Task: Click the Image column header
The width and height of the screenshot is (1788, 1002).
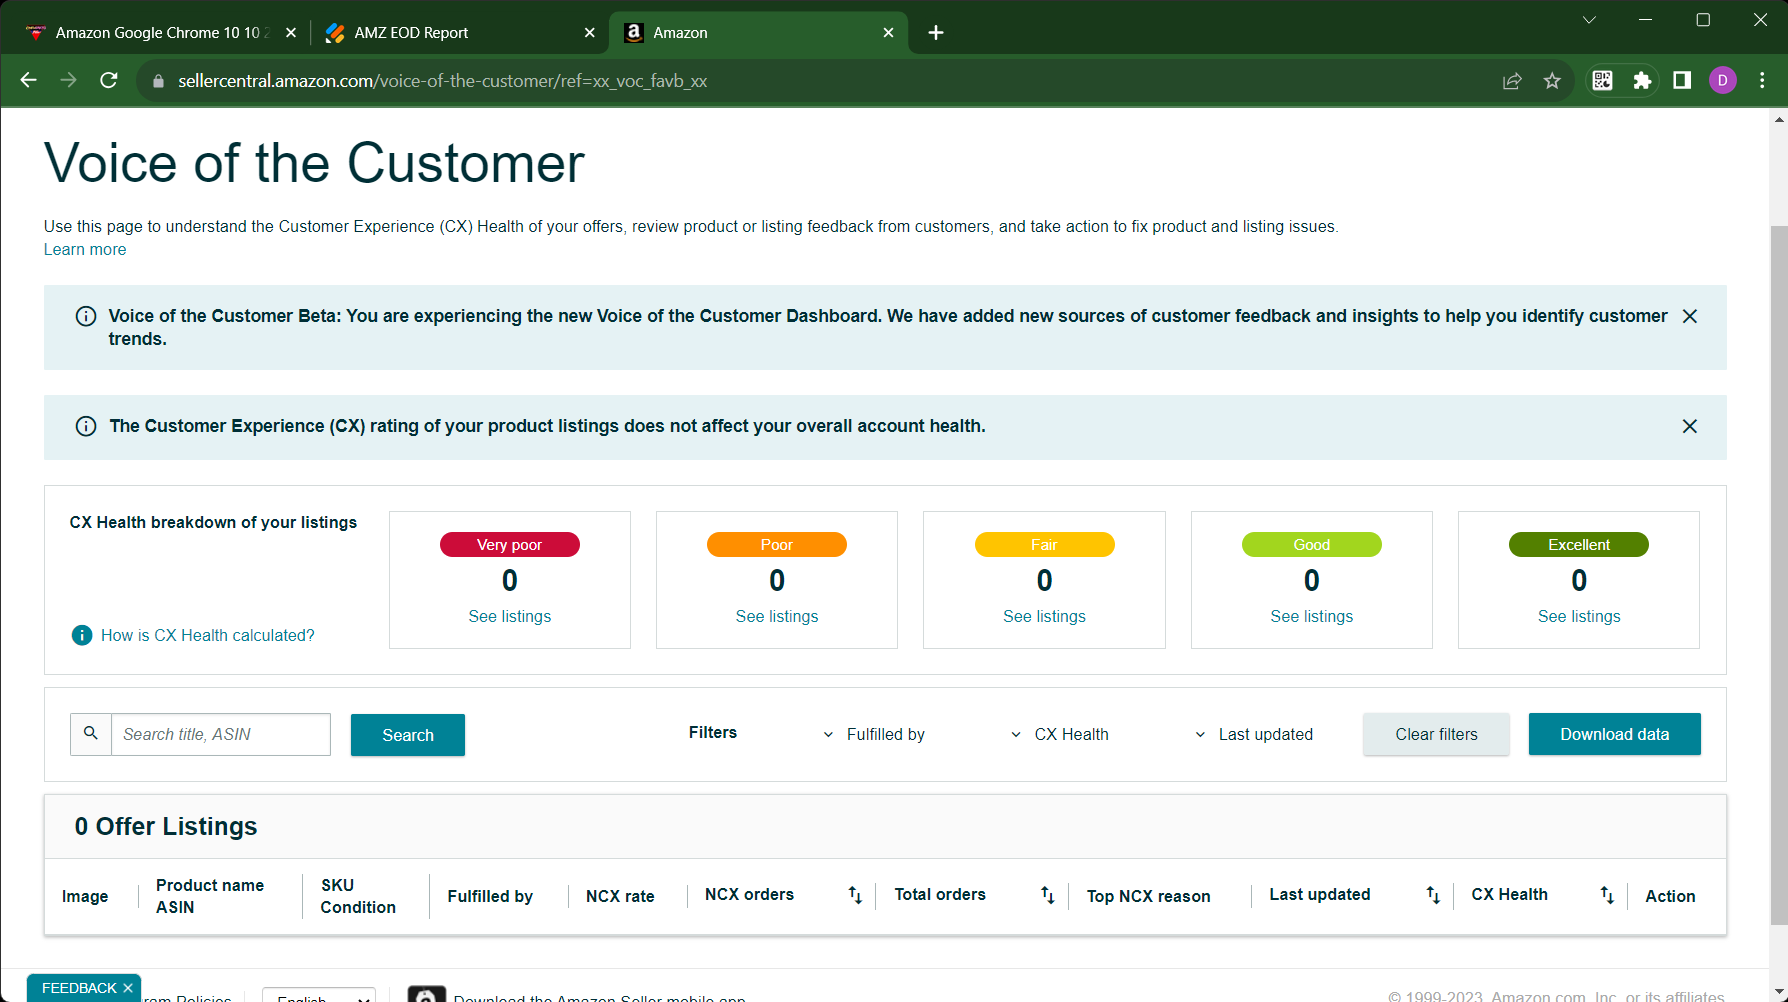Action: tap(85, 896)
